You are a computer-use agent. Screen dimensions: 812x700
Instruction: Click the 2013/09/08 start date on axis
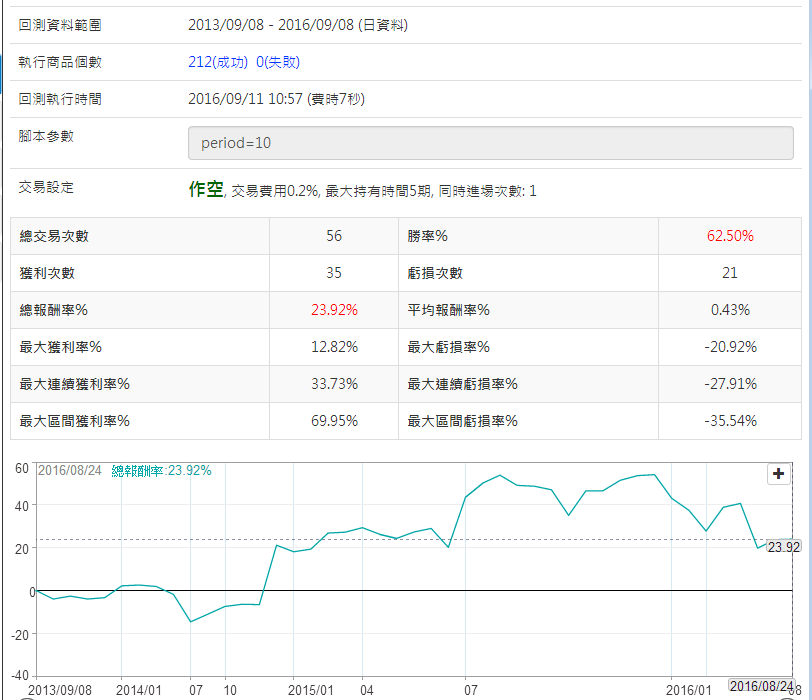pyautogui.click(x=60, y=690)
